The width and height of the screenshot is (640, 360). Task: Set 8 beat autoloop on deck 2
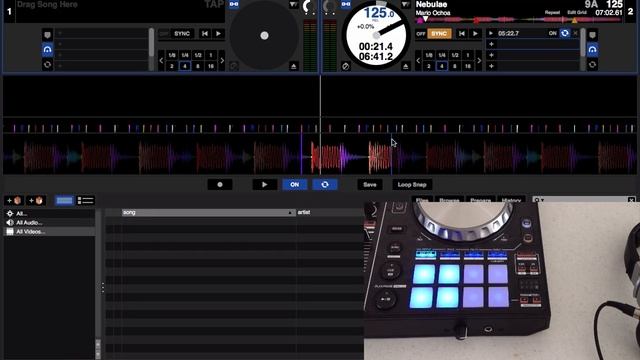454,66
